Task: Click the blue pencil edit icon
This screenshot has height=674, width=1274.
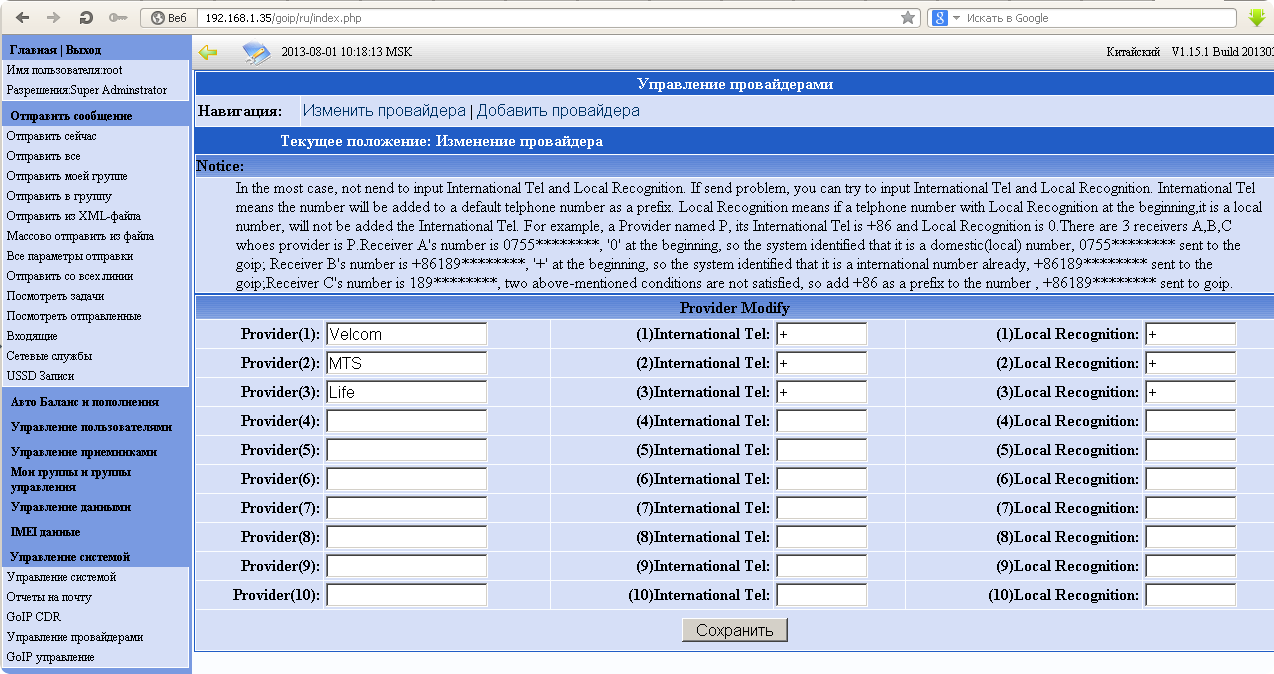Action: tap(257, 52)
